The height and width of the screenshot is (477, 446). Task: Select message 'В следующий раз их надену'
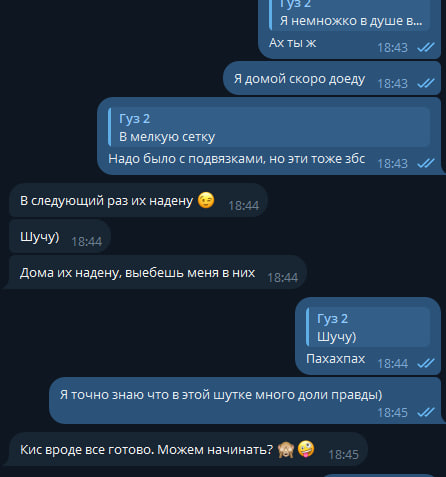point(138,200)
